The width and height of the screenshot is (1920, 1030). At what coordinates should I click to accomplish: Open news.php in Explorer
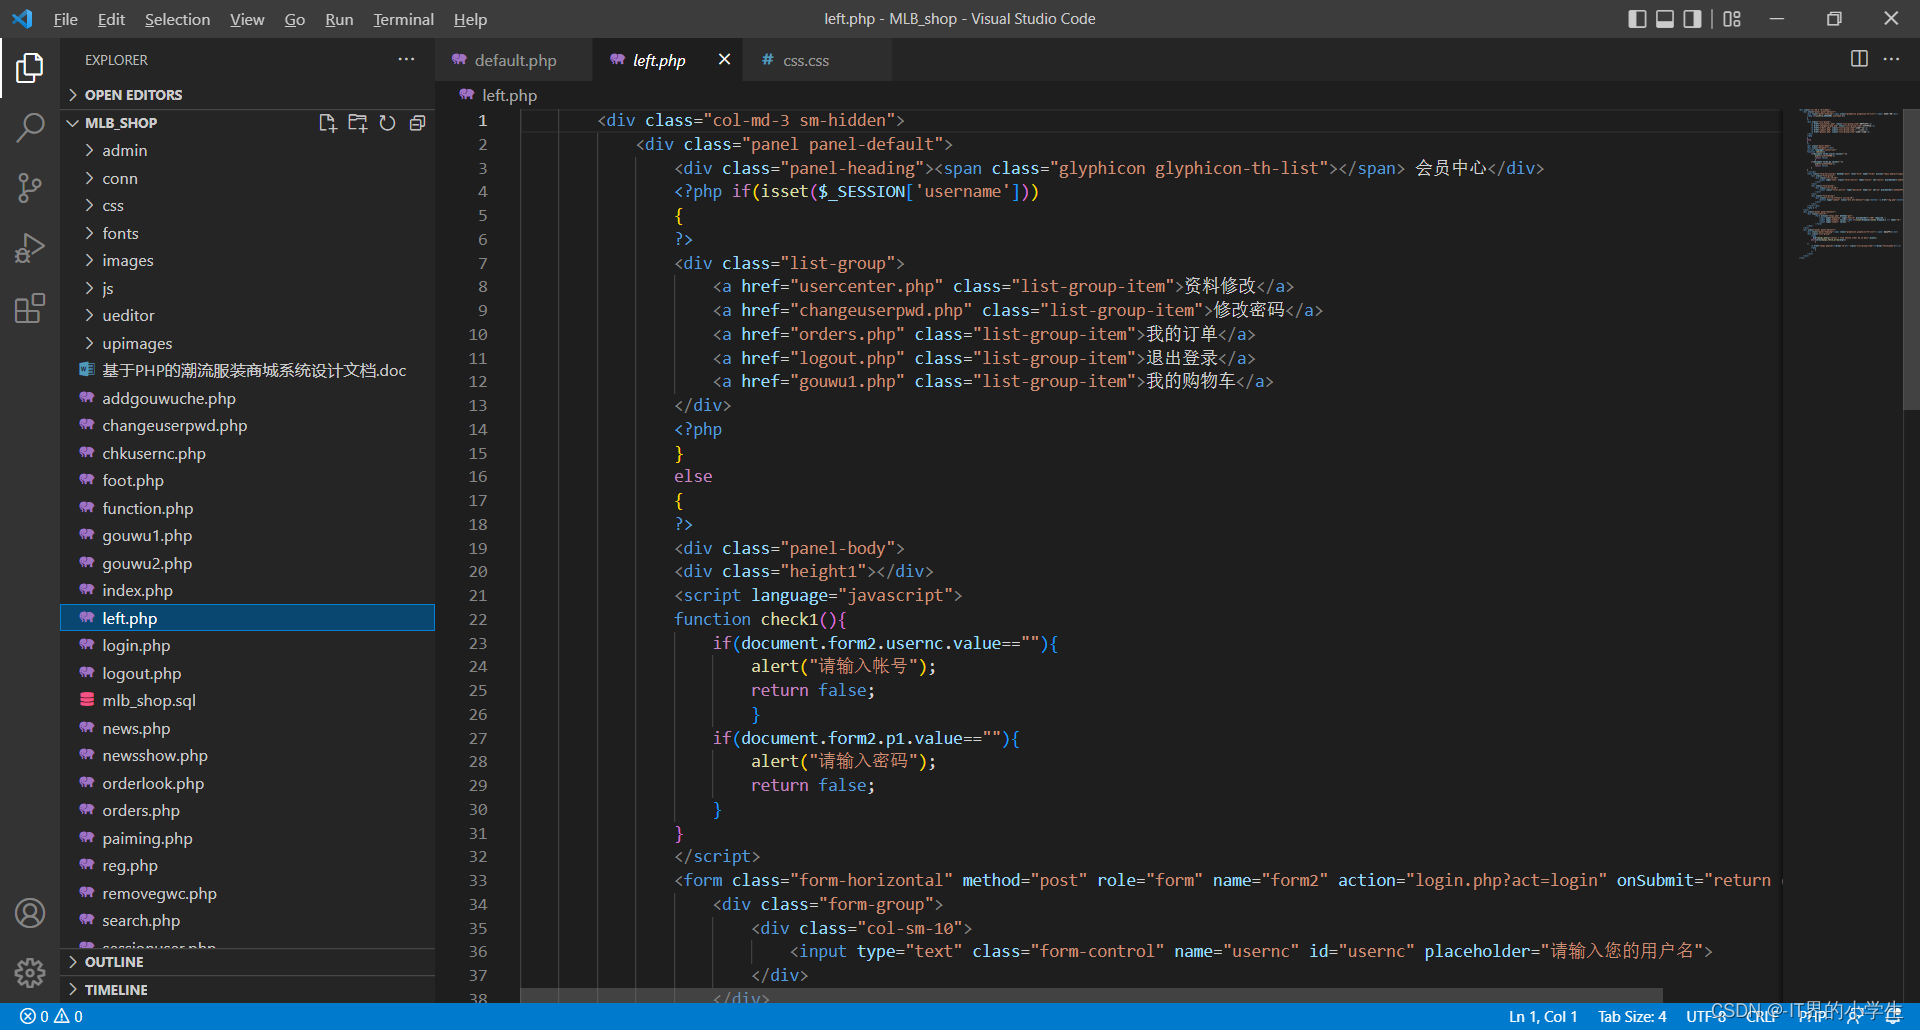point(248,729)
